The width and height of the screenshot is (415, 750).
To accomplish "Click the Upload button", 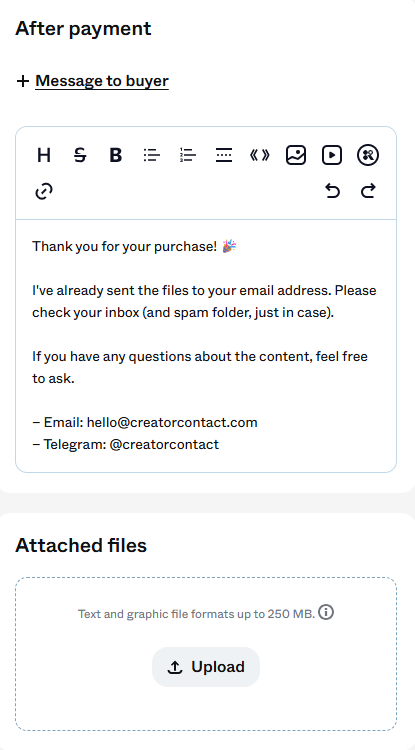I will click(x=206, y=667).
